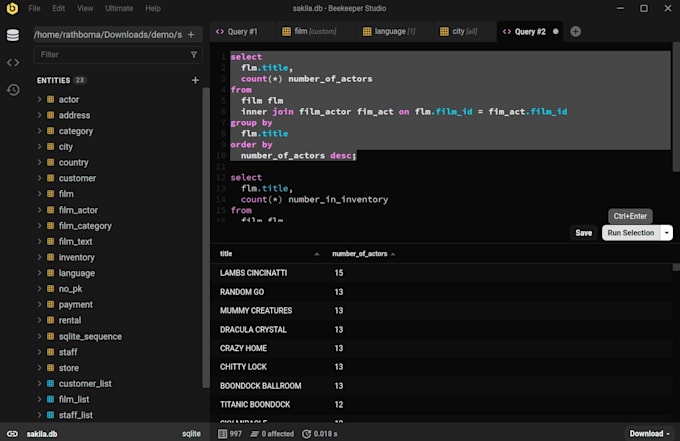The image size is (680, 441).
Task: Open the Edit menu
Action: click(x=59, y=8)
